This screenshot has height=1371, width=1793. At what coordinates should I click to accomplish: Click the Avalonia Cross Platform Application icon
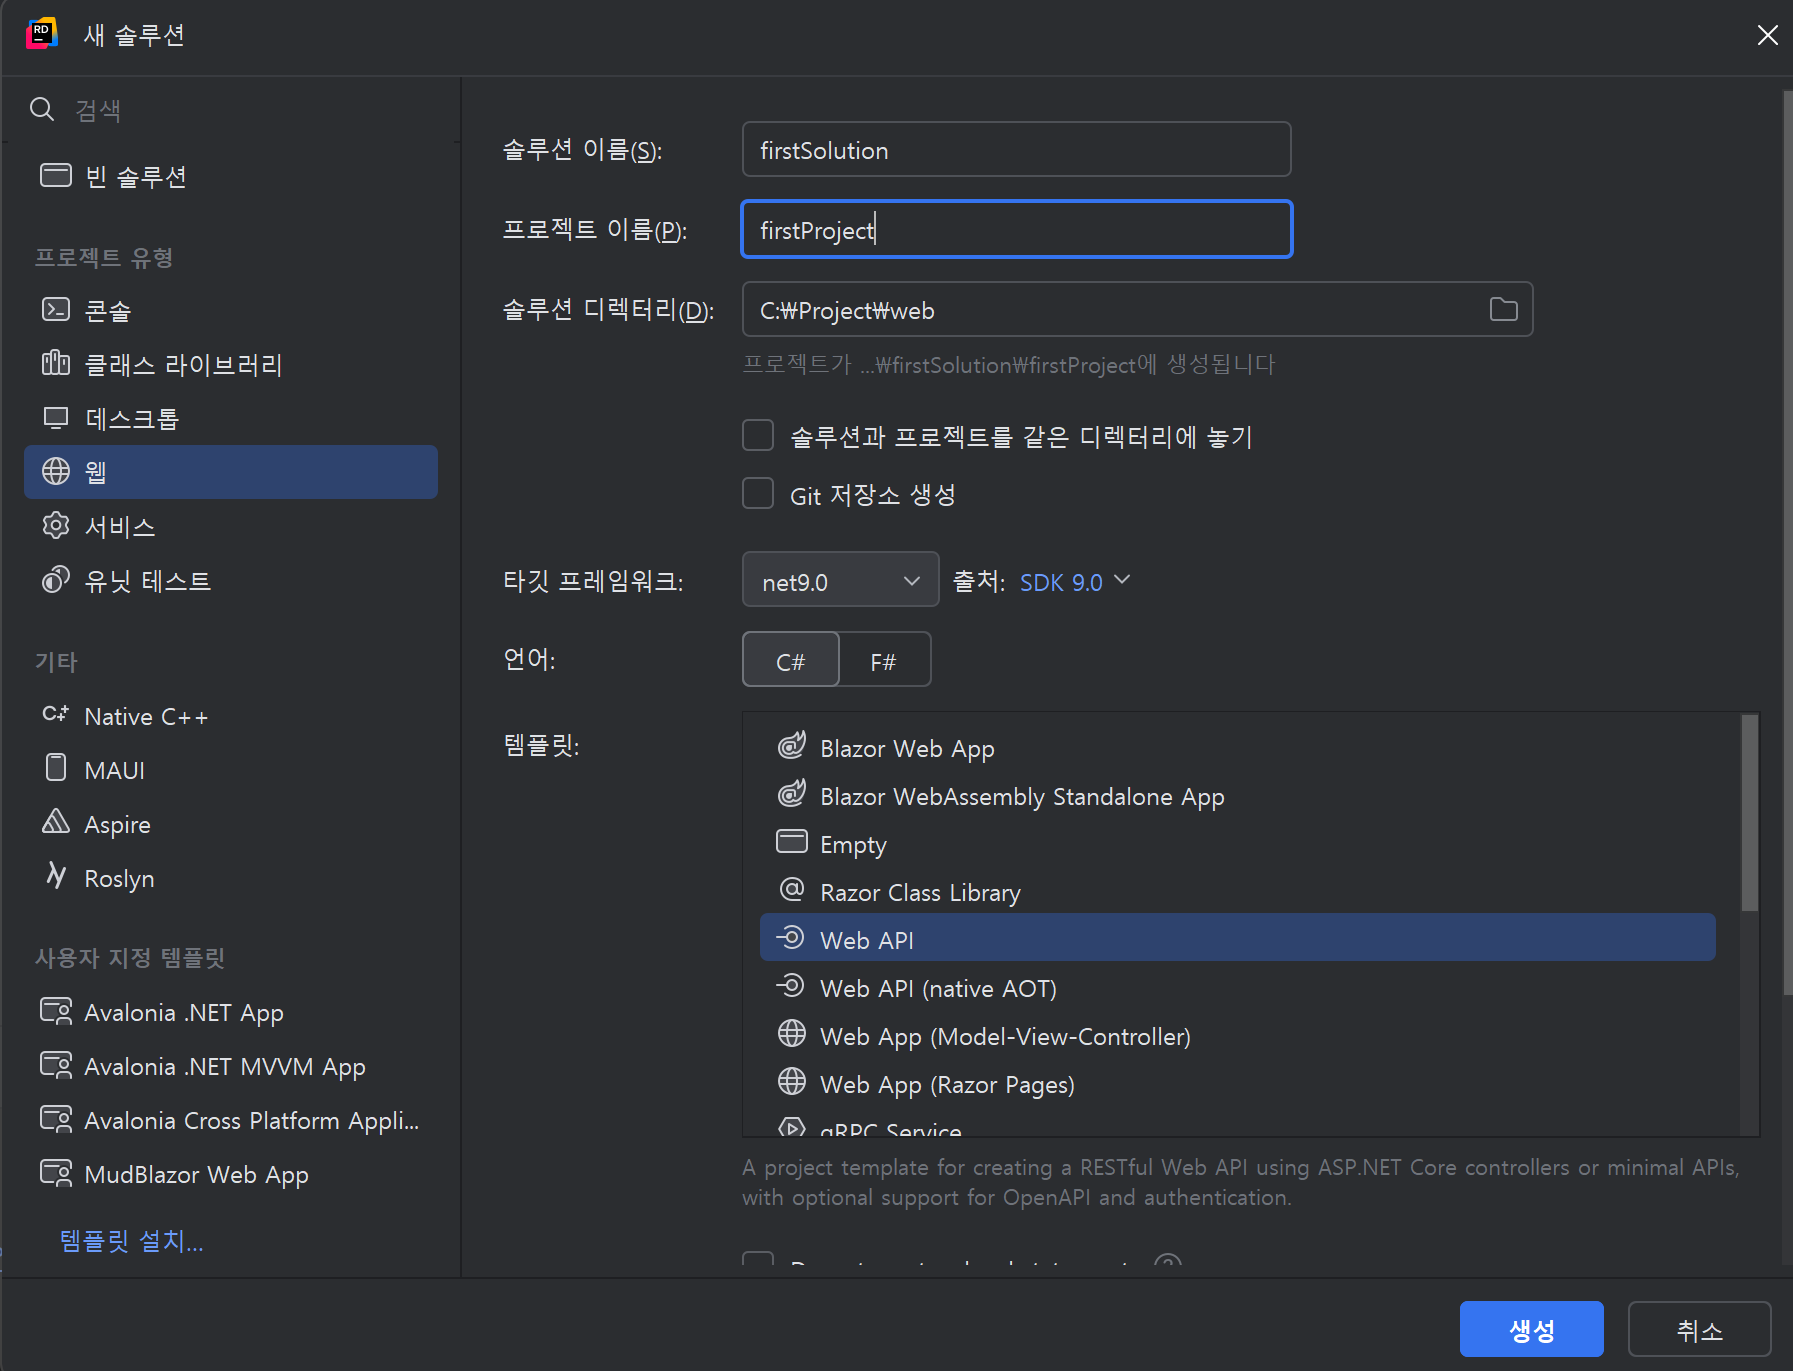coord(56,1119)
